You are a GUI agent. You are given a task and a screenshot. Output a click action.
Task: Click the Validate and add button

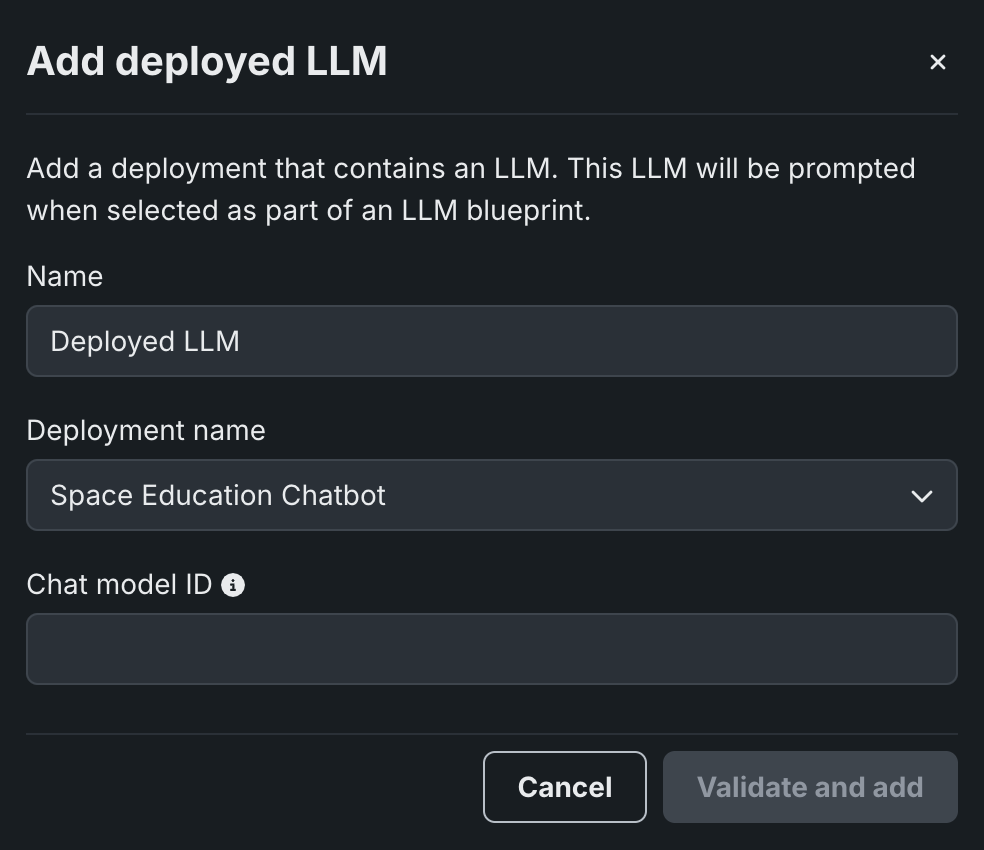(809, 787)
